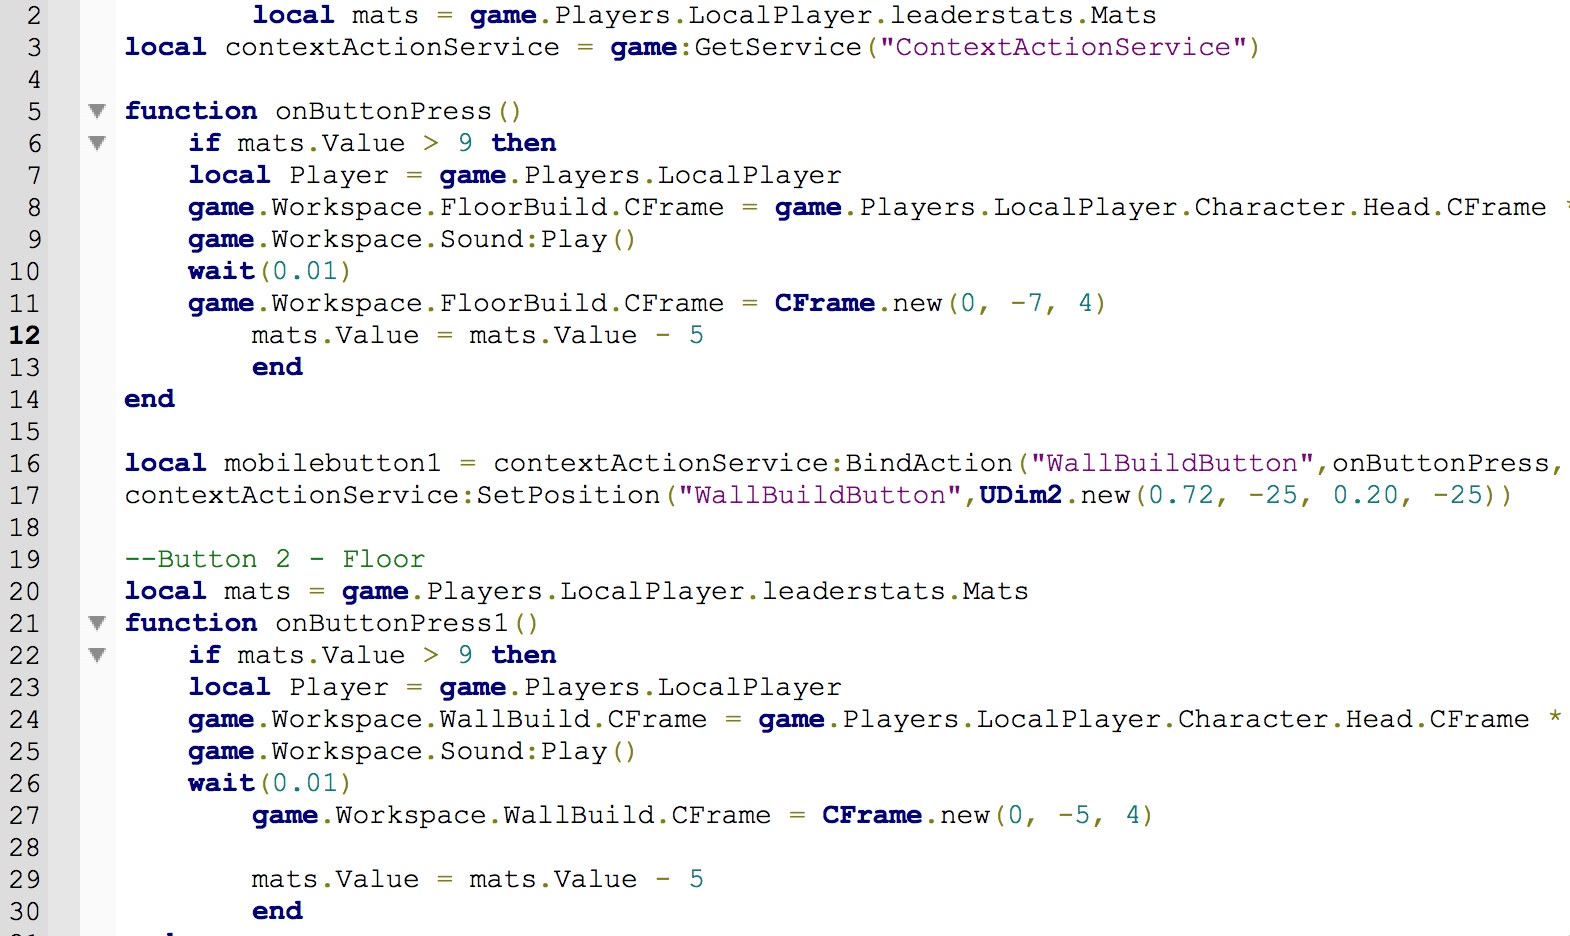This screenshot has width=1570, height=936.
Task: Click 'Sound:Play()' on line 25
Action: (538, 751)
